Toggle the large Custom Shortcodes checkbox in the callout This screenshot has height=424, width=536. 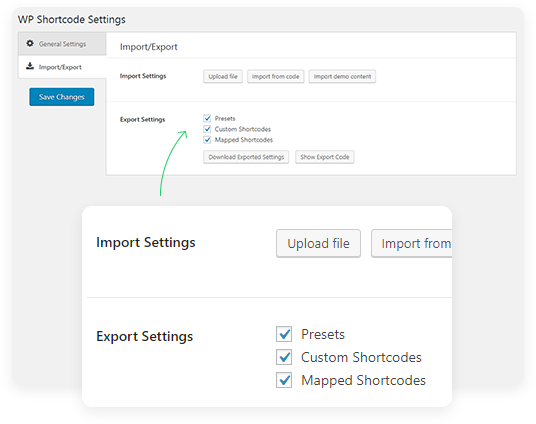pos(284,357)
